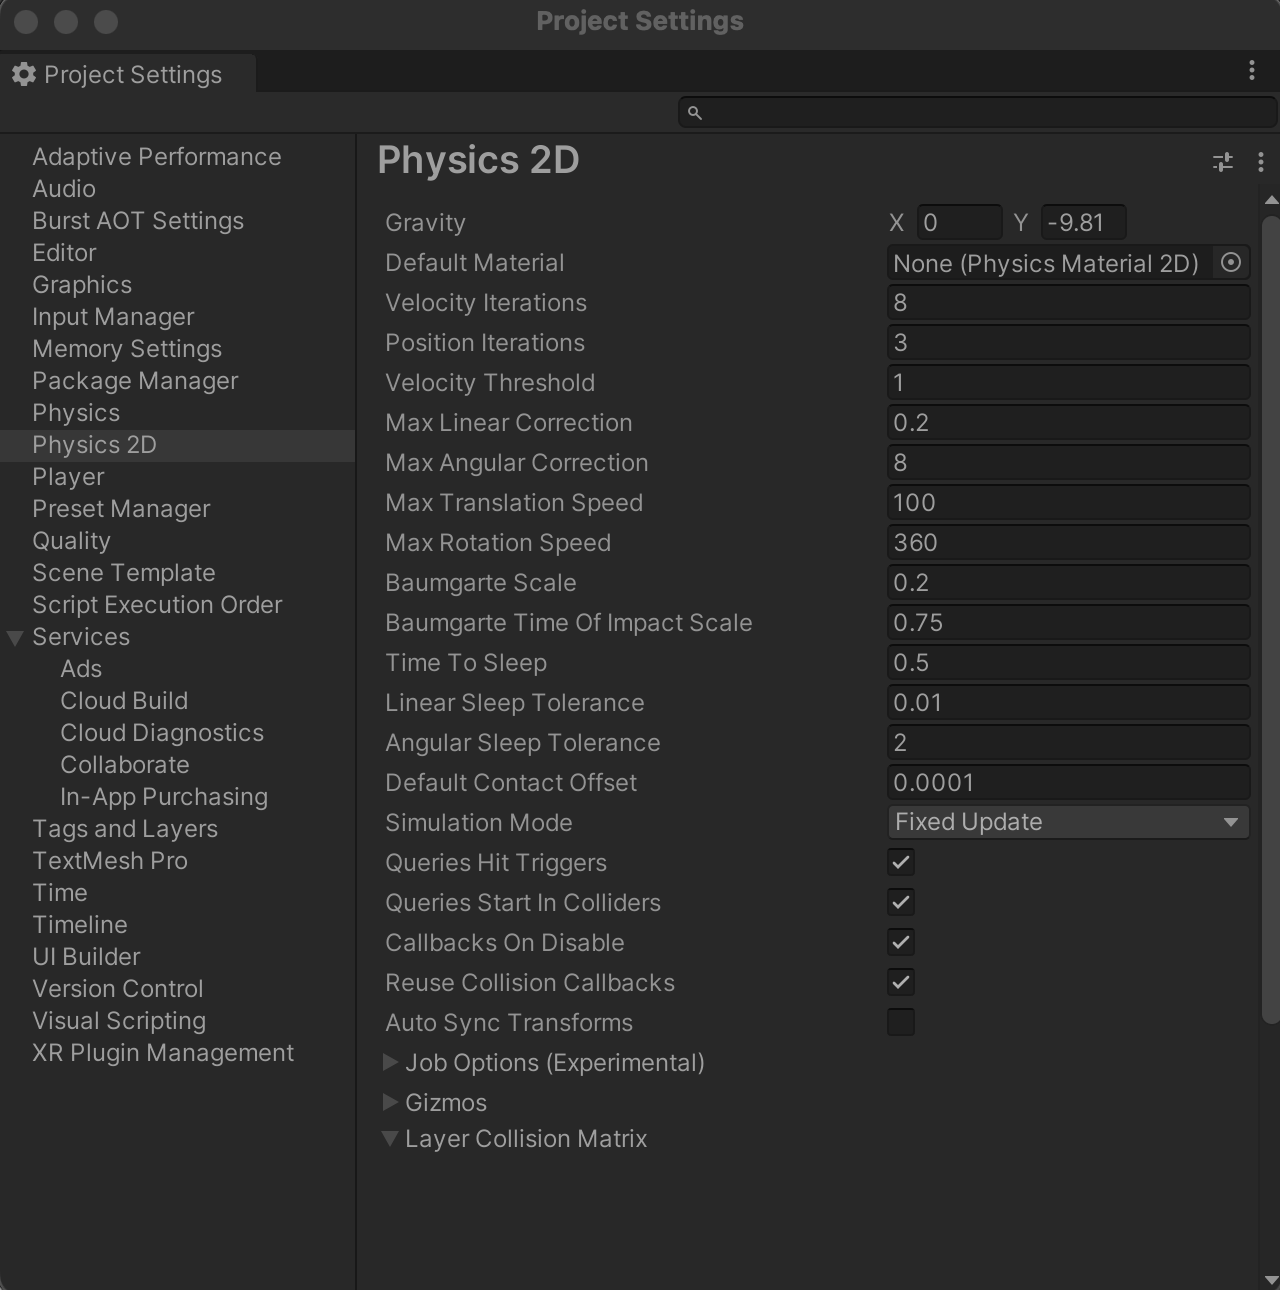The height and width of the screenshot is (1290, 1280).
Task: Select the Physics 2D category
Action: click(177, 445)
